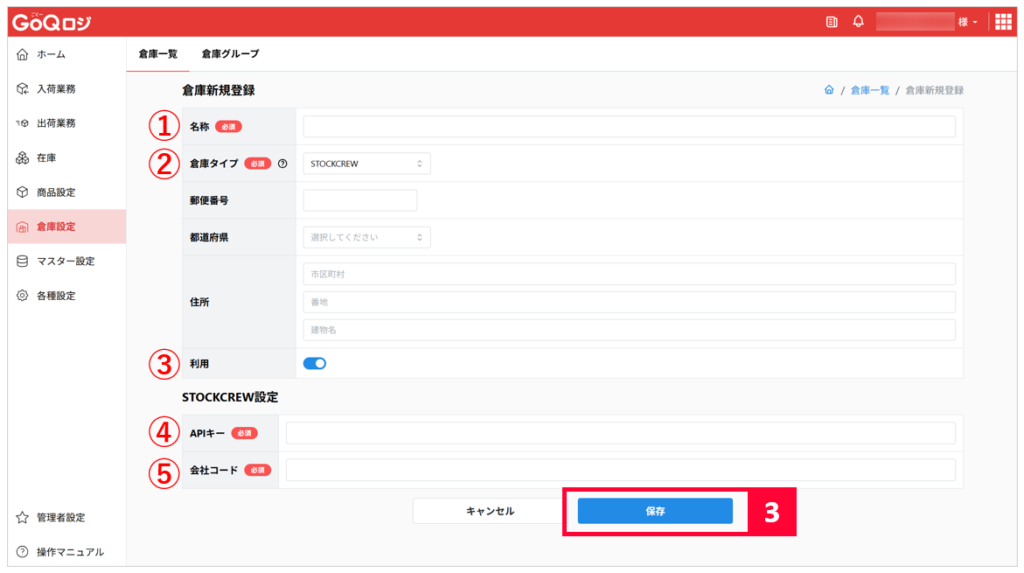Open the apps grid icon
Viewport: 1024px width, 573px height.
click(1003, 22)
